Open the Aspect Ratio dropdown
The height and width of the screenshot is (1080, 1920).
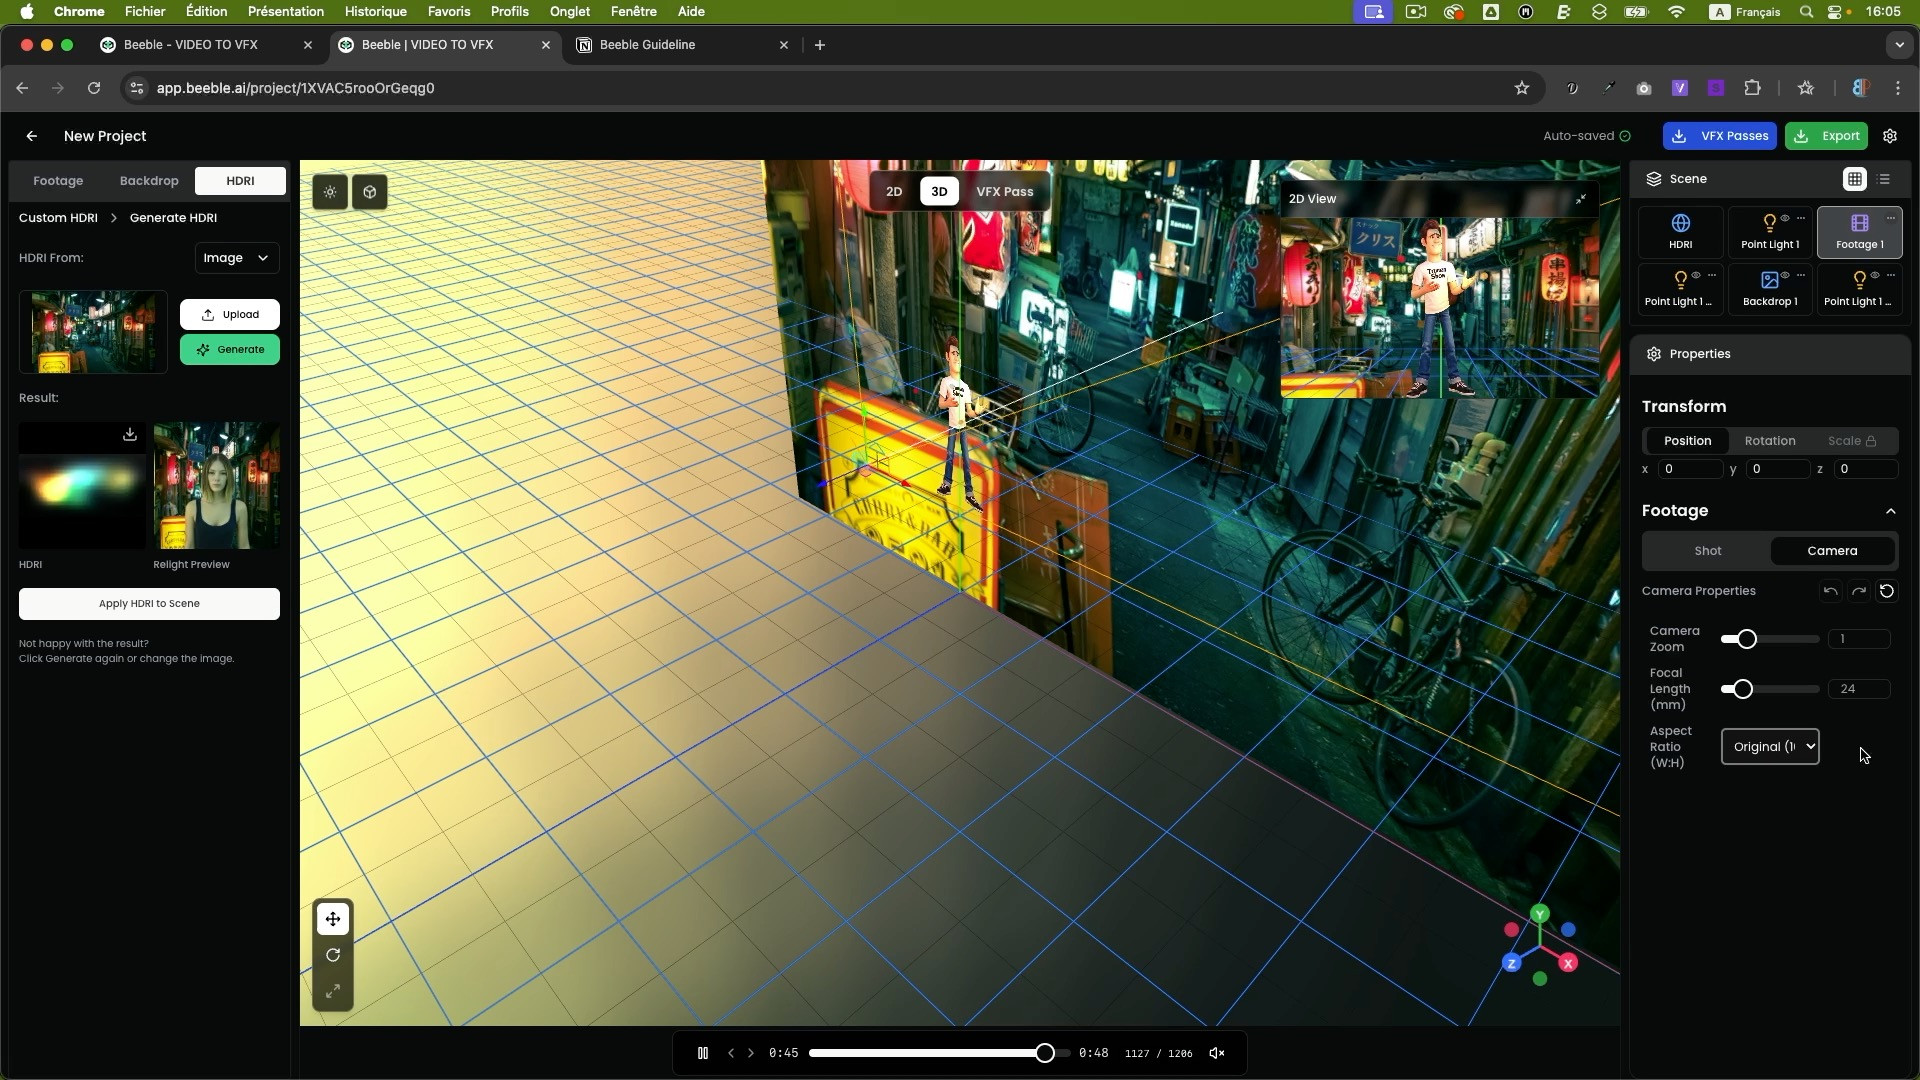1770,747
